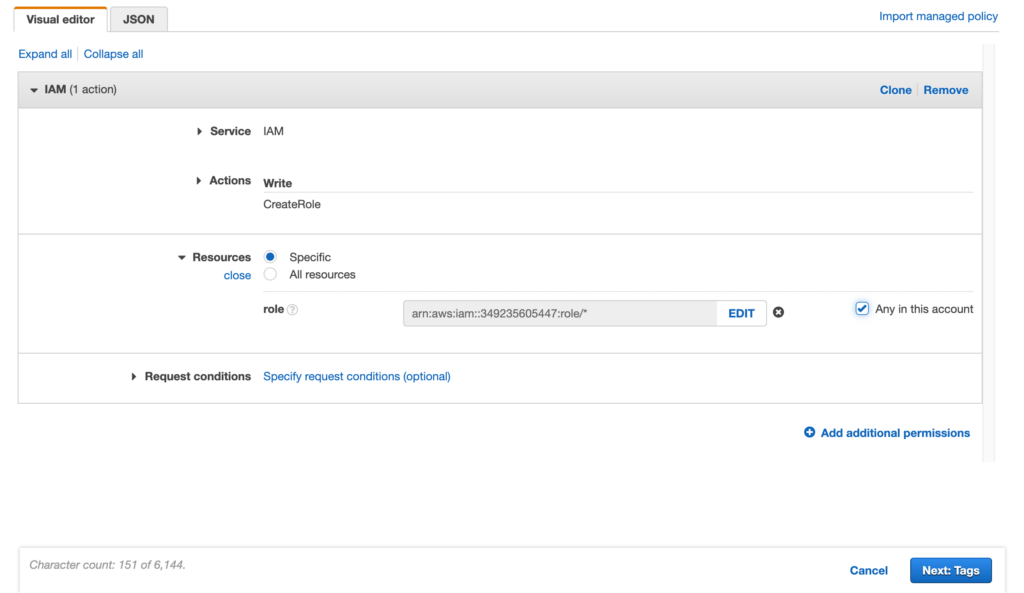The image size is (1024, 593).
Task: Expand the Request conditions row
Action: pos(135,377)
